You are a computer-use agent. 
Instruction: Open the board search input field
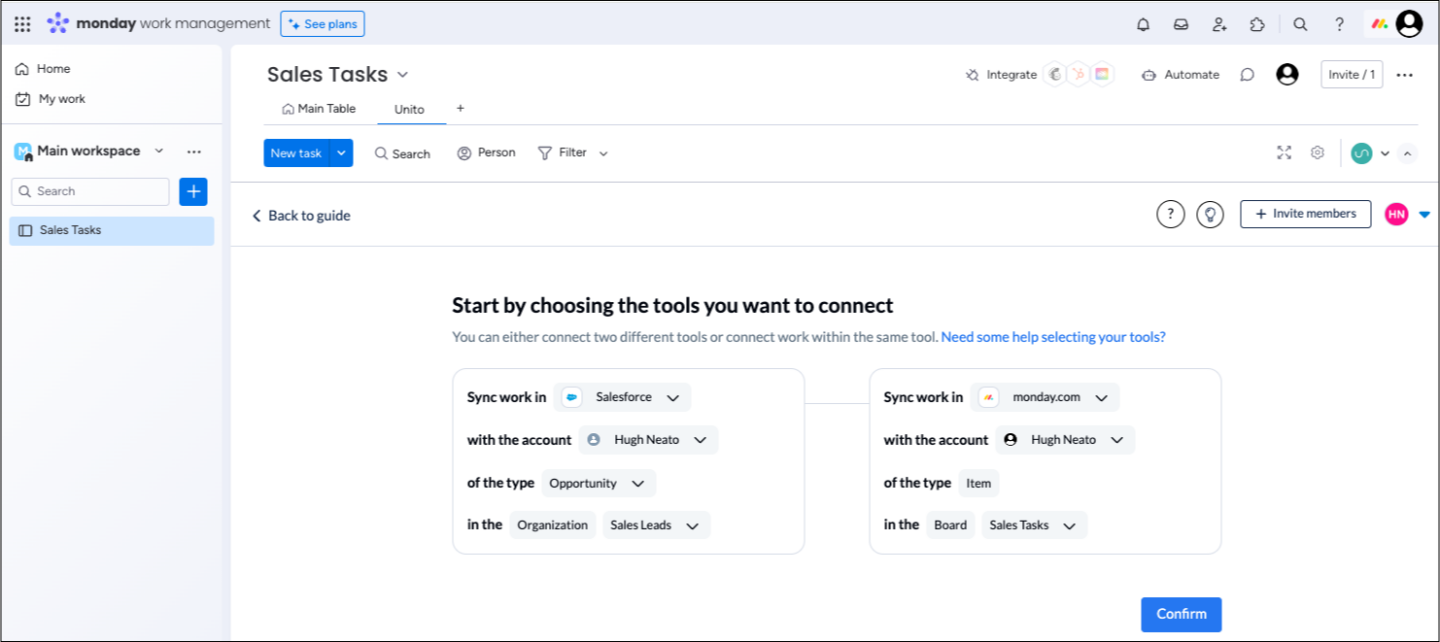coord(402,153)
